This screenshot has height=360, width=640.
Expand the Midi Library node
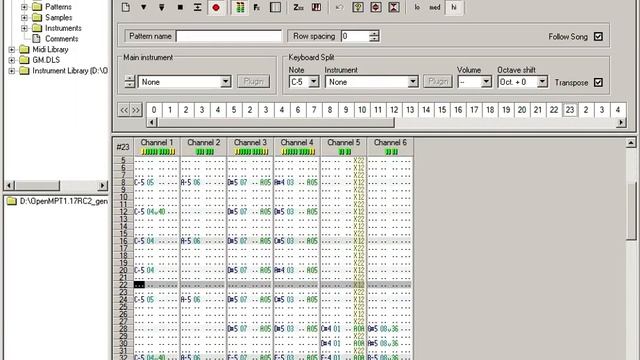pos(11,49)
